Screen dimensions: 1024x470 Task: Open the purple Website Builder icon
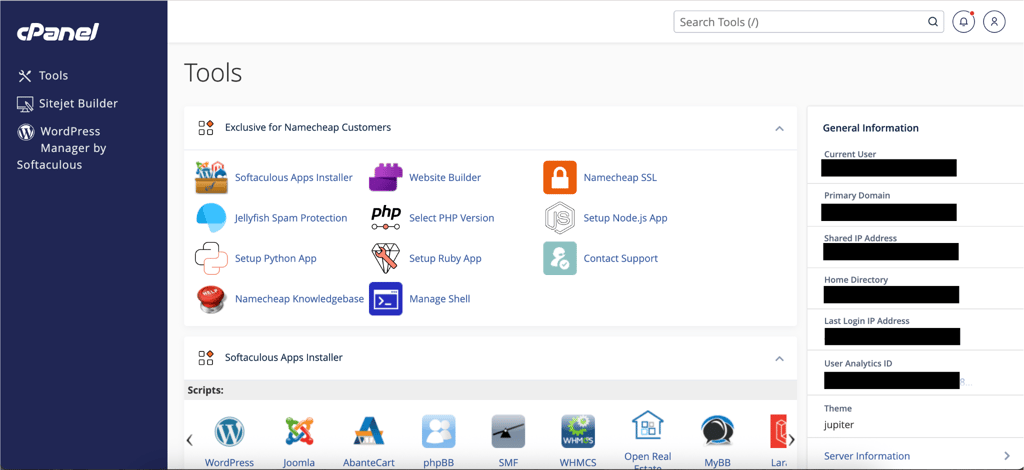pos(385,177)
